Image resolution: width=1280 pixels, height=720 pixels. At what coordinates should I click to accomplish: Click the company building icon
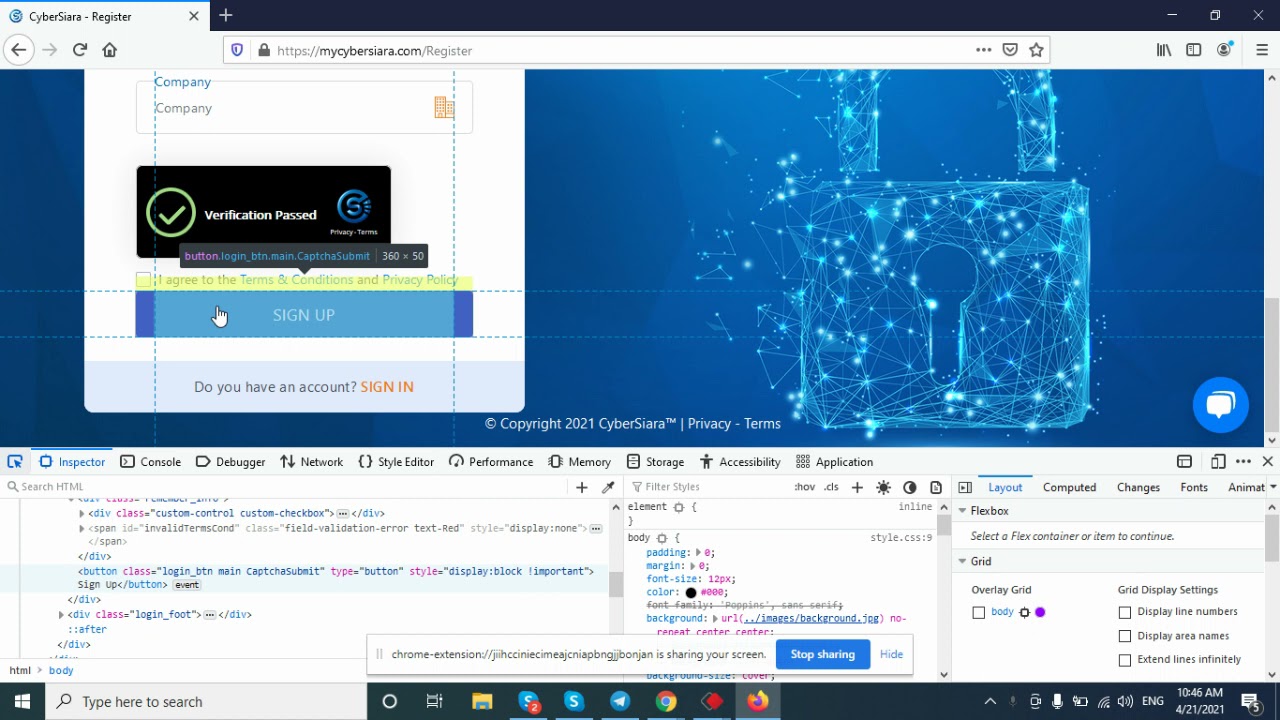tap(444, 107)
